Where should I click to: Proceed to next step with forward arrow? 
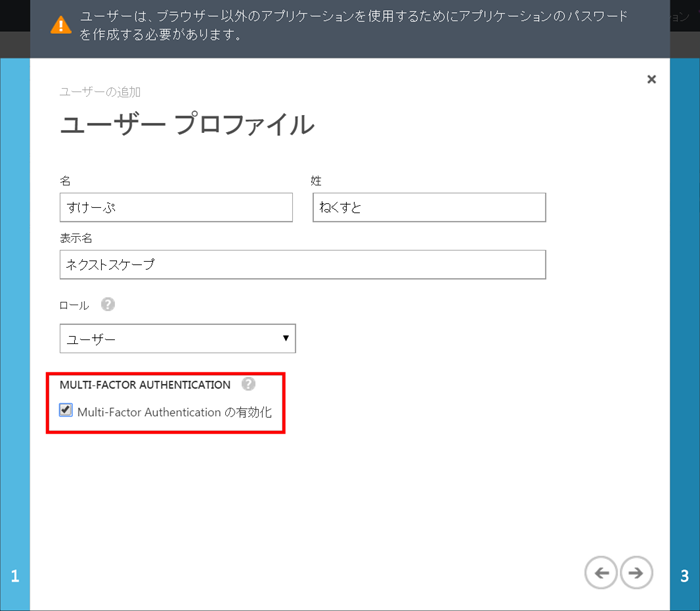coord(636,573)
